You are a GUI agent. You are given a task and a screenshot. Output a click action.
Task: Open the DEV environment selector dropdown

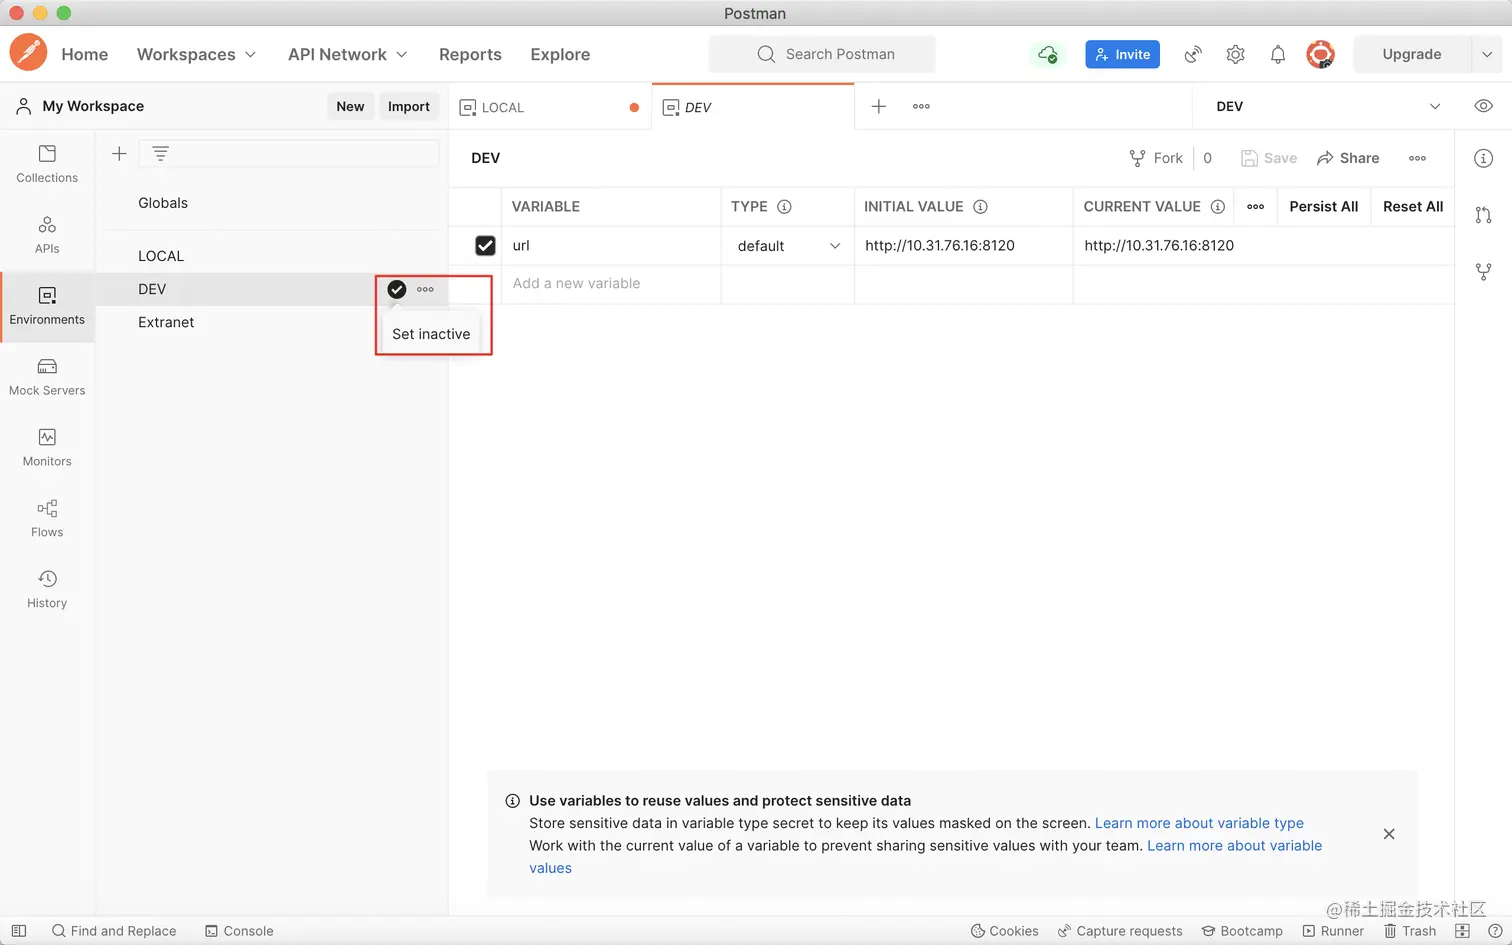point(1327,106)
